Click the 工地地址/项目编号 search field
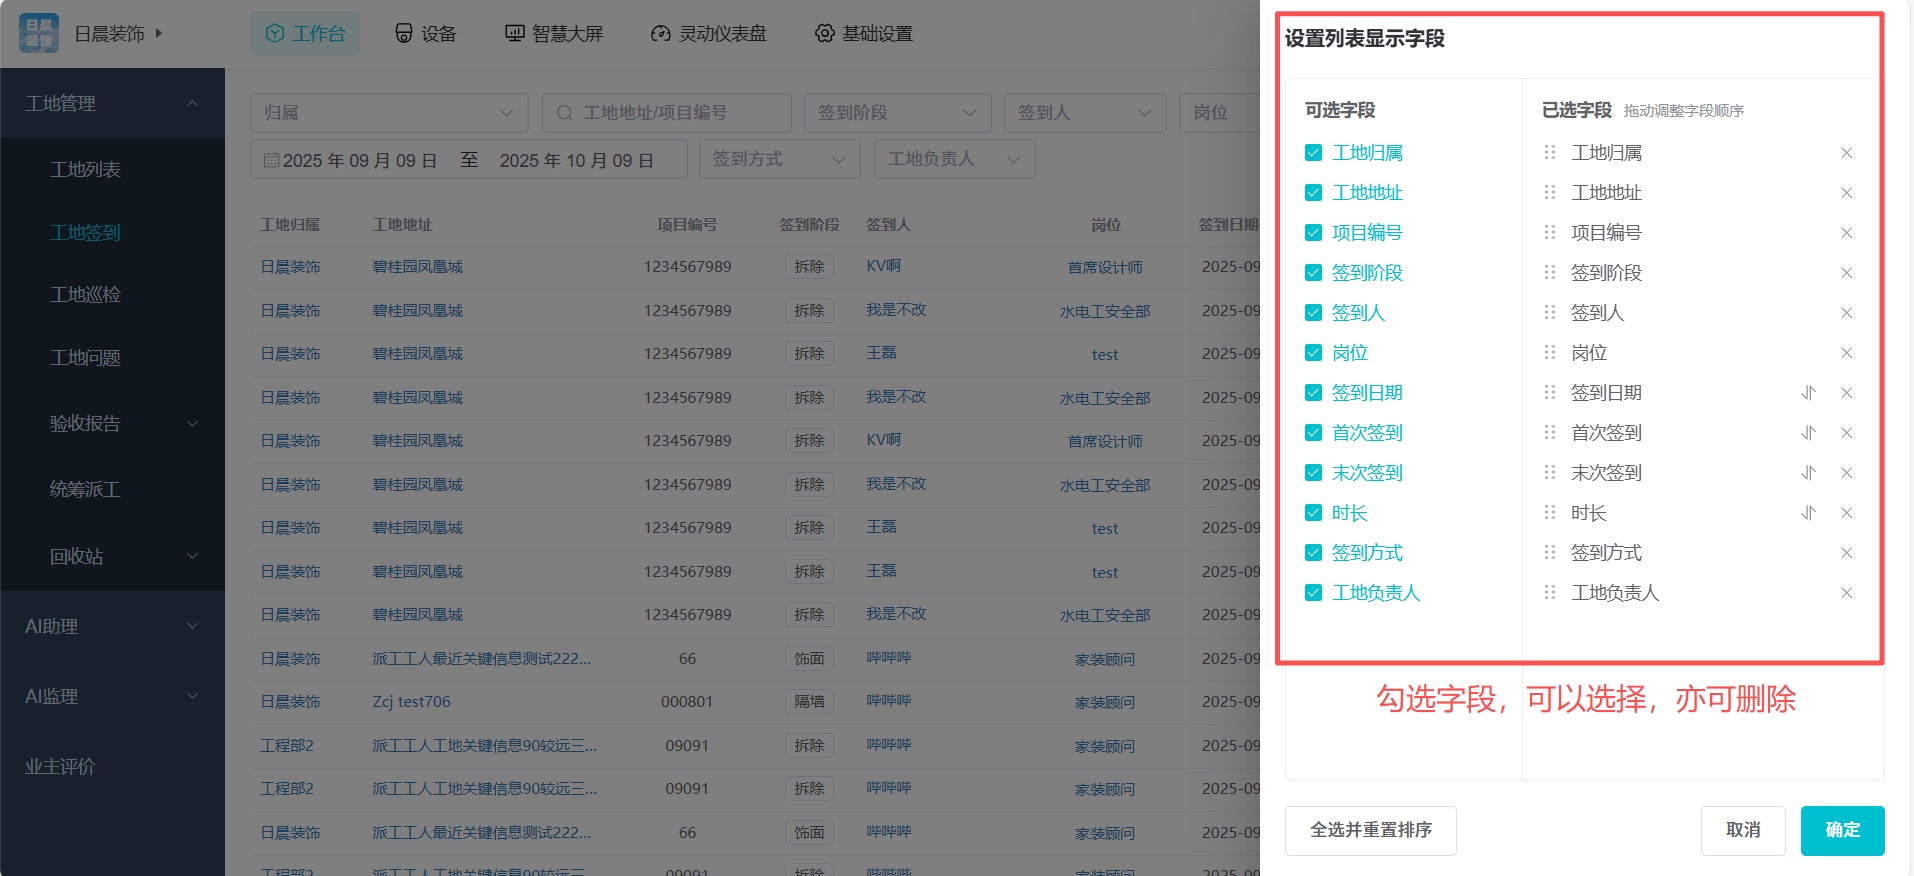 click(667, 113)
